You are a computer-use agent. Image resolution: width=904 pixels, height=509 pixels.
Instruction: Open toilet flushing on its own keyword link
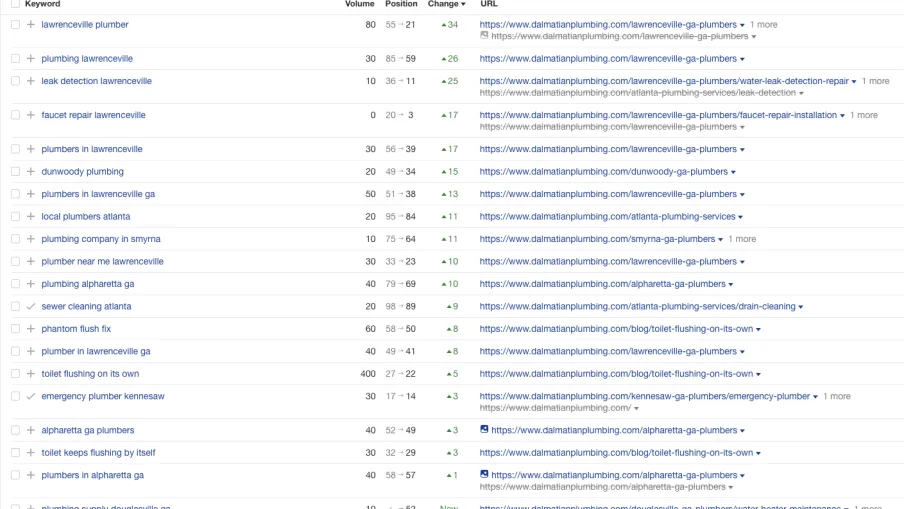coord(90,374)
